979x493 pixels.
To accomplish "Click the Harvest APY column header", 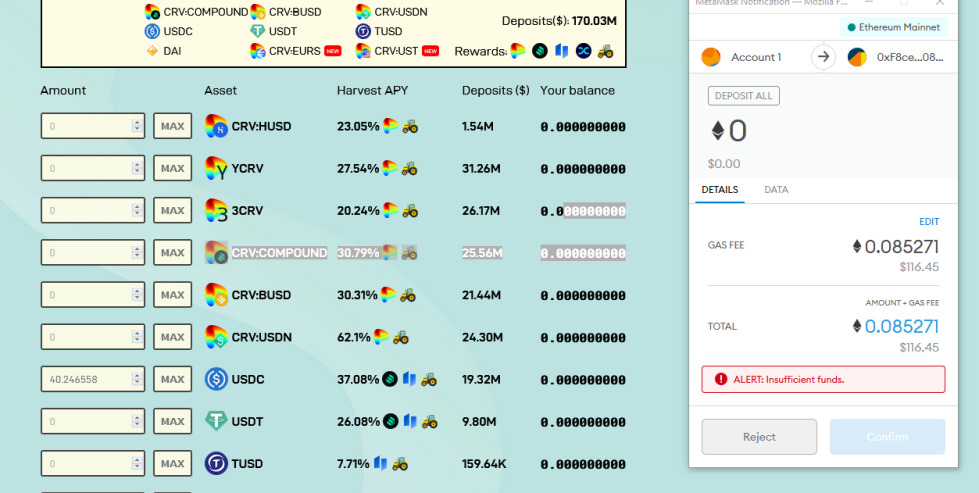I will 372,90.
